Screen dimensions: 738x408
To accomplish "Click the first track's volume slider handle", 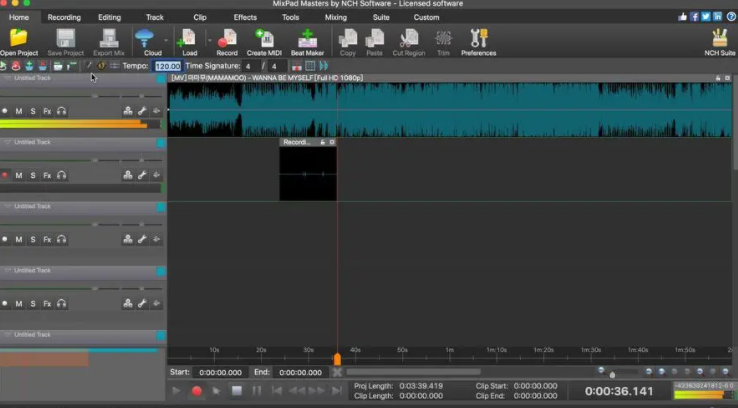I will point(95,96).
